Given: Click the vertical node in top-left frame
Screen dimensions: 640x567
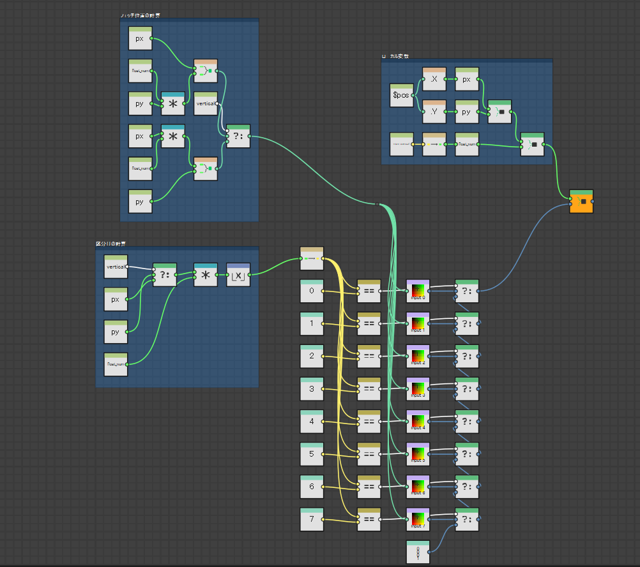Looking at the screenshot, I should pyautogui.click(x=205, y=103).
